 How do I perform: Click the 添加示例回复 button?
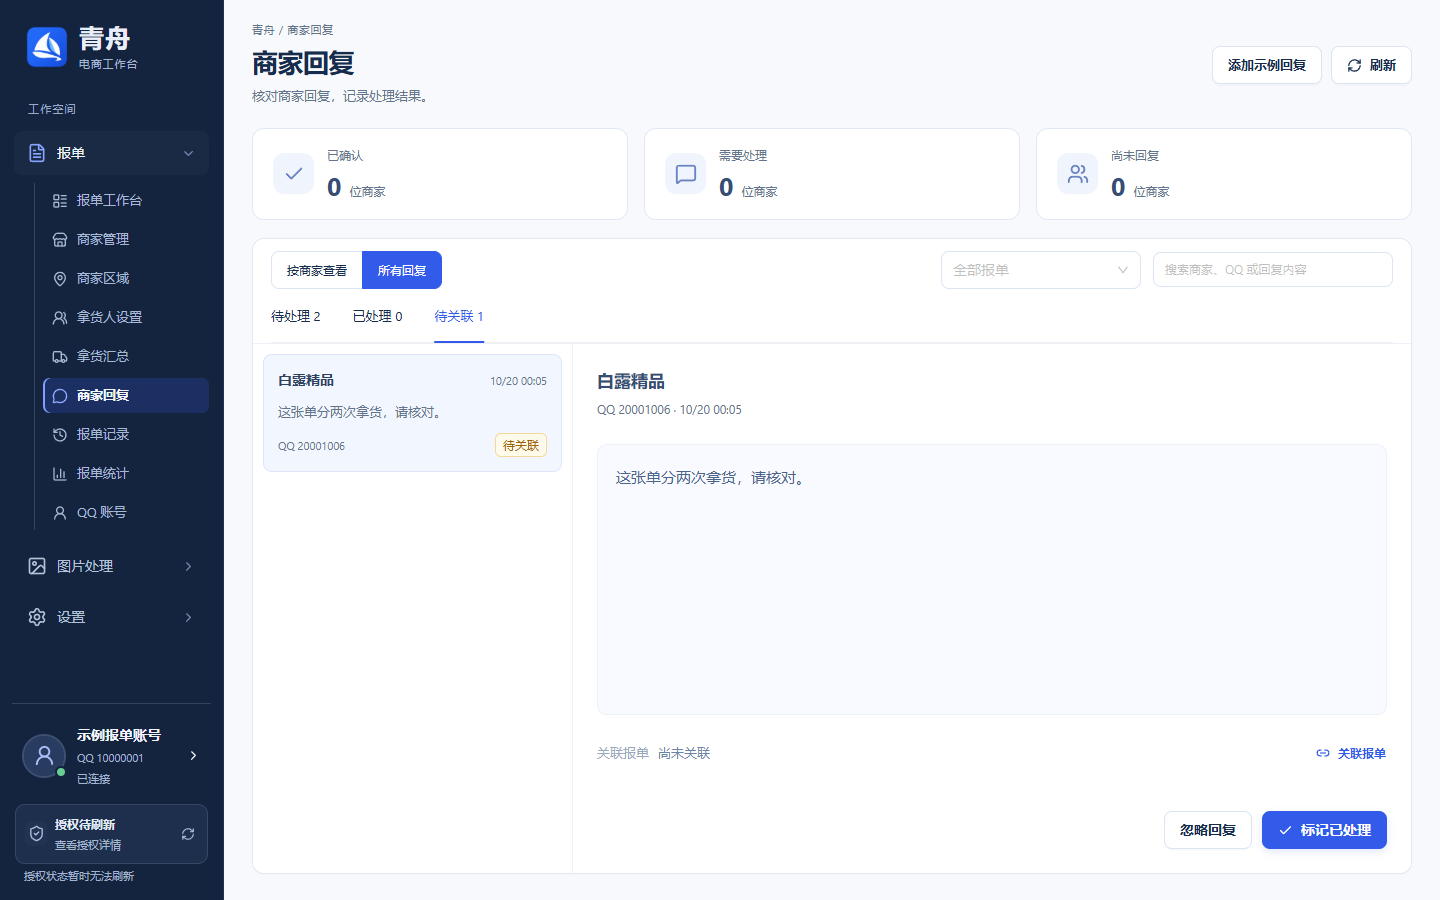pyautogui.click(x=1267, y=65)
